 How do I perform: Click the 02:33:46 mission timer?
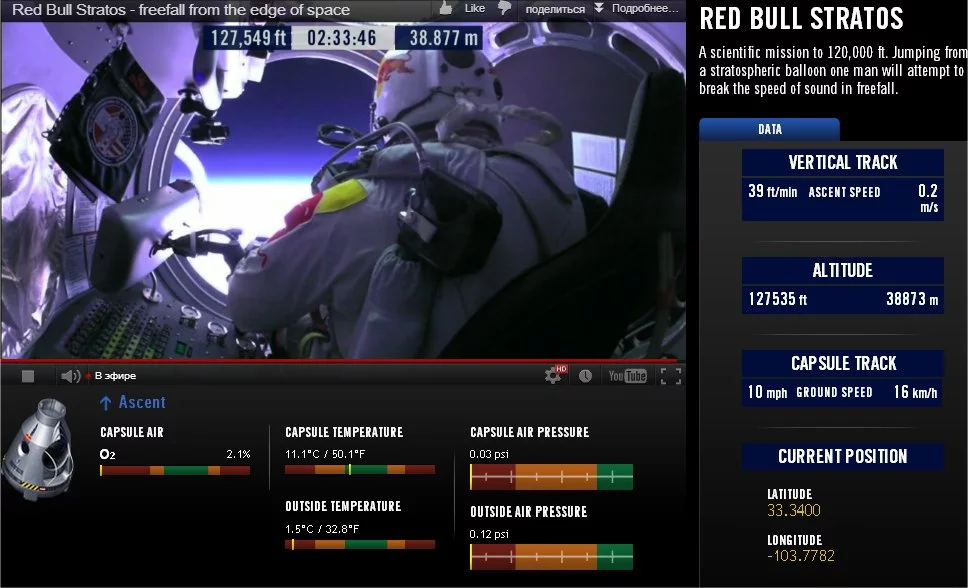pos(341,38)
